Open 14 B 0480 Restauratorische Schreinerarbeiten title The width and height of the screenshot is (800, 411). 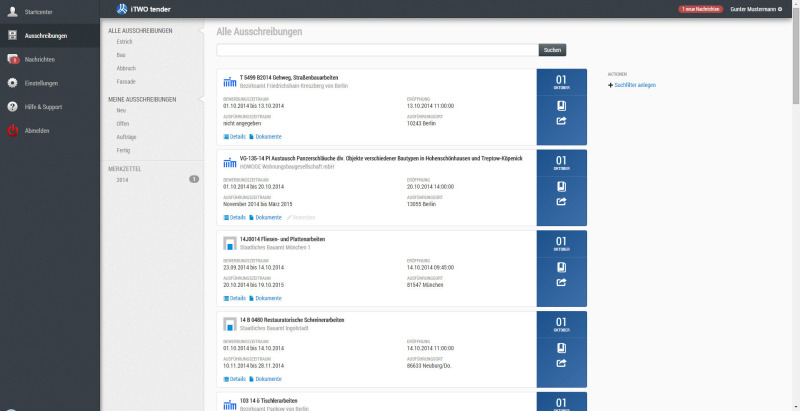pos(292,320)
